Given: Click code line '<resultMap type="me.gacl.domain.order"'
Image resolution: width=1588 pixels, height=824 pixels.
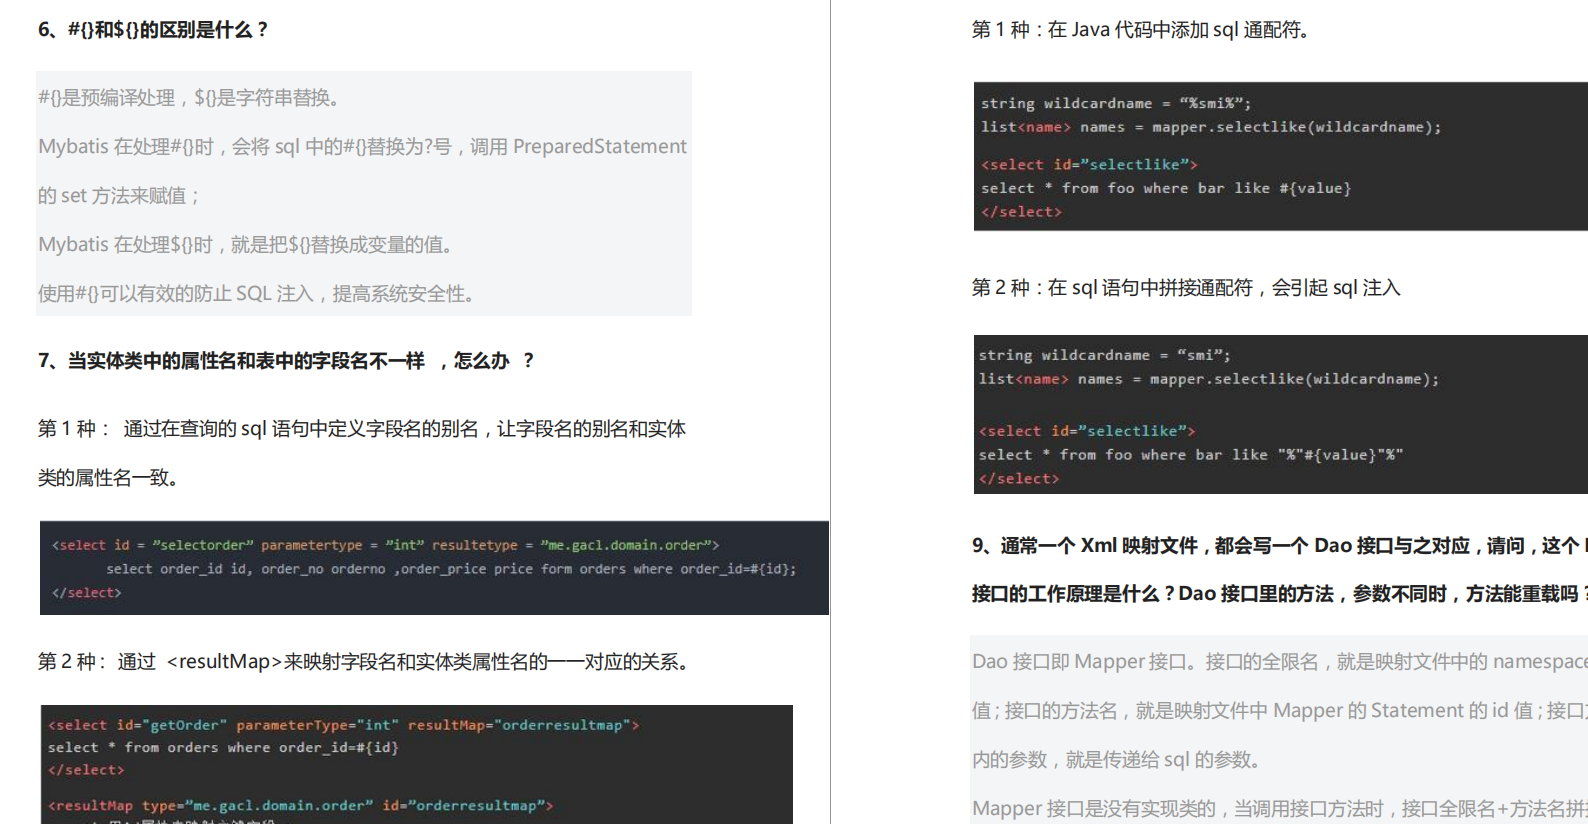Looking at the screenshot, I should [x=300, y=806].
